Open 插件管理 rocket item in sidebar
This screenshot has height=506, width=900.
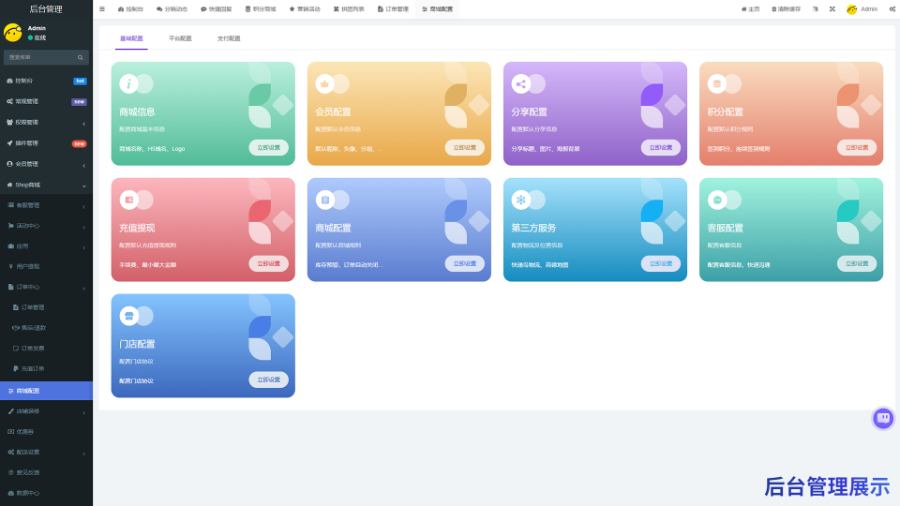click(x=46, y=143)
